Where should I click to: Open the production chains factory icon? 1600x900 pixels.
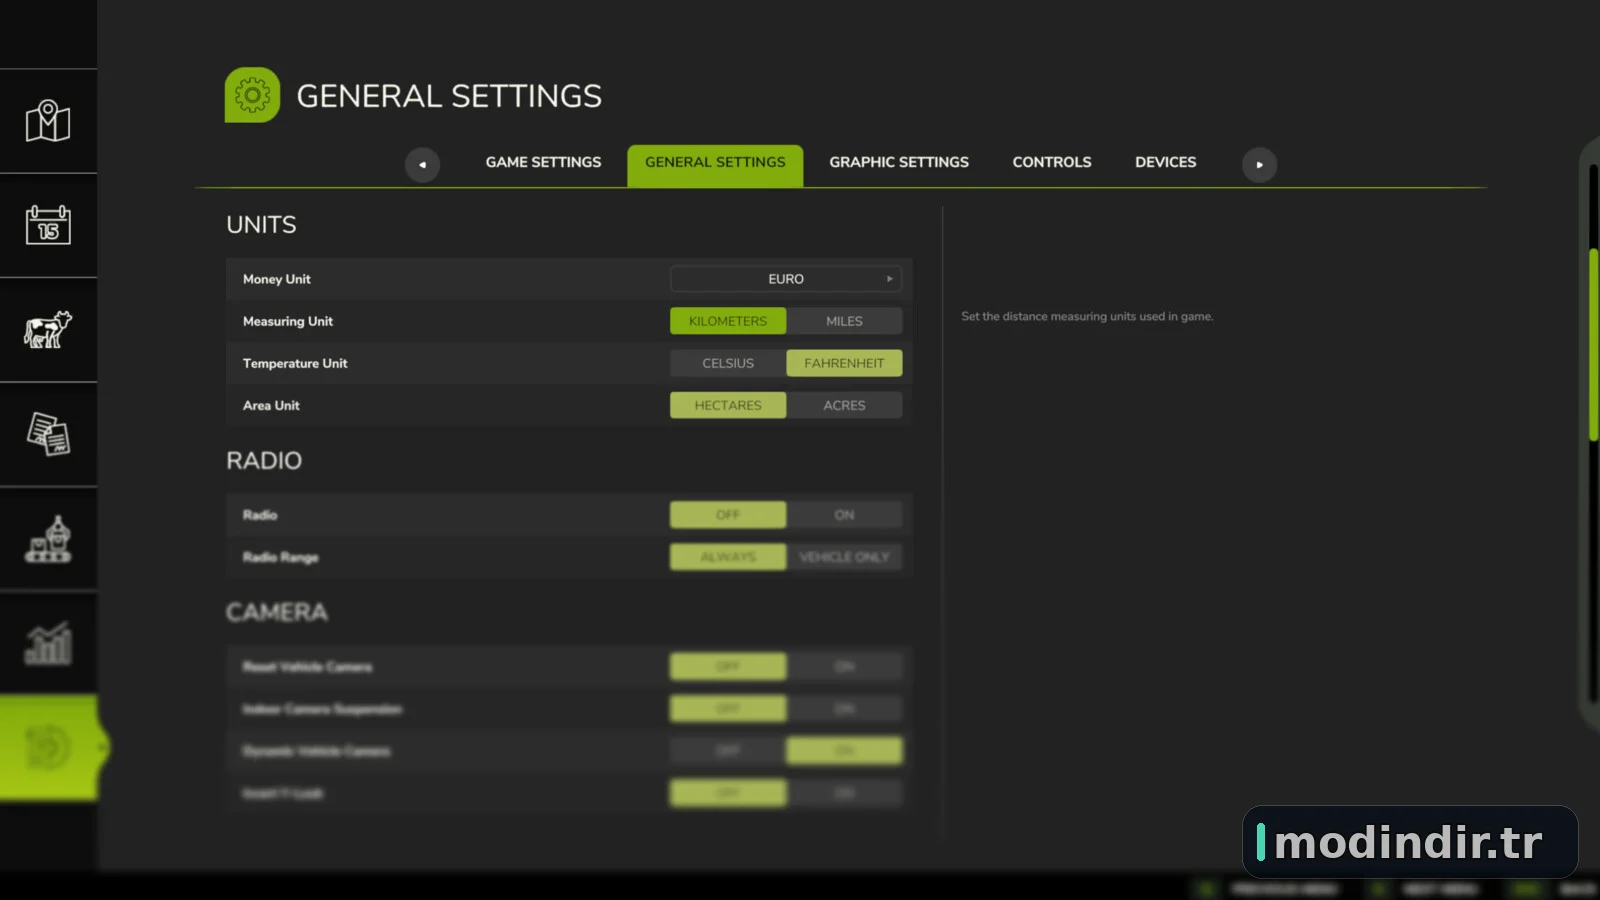pyautogui.click(x=48, y=539)
